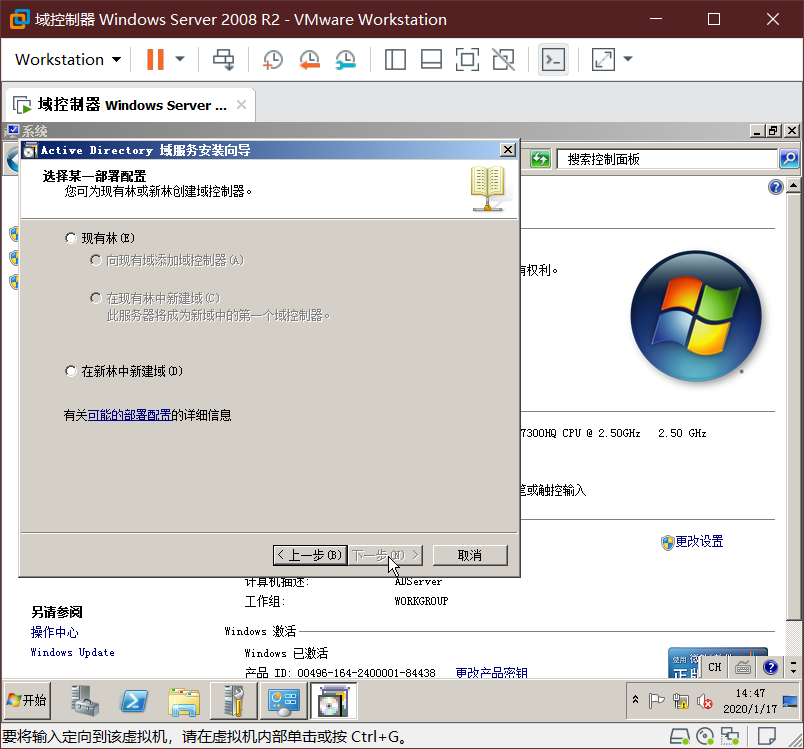
Task: Switch to the AD installer taskbar item
Action: (333, 701)
